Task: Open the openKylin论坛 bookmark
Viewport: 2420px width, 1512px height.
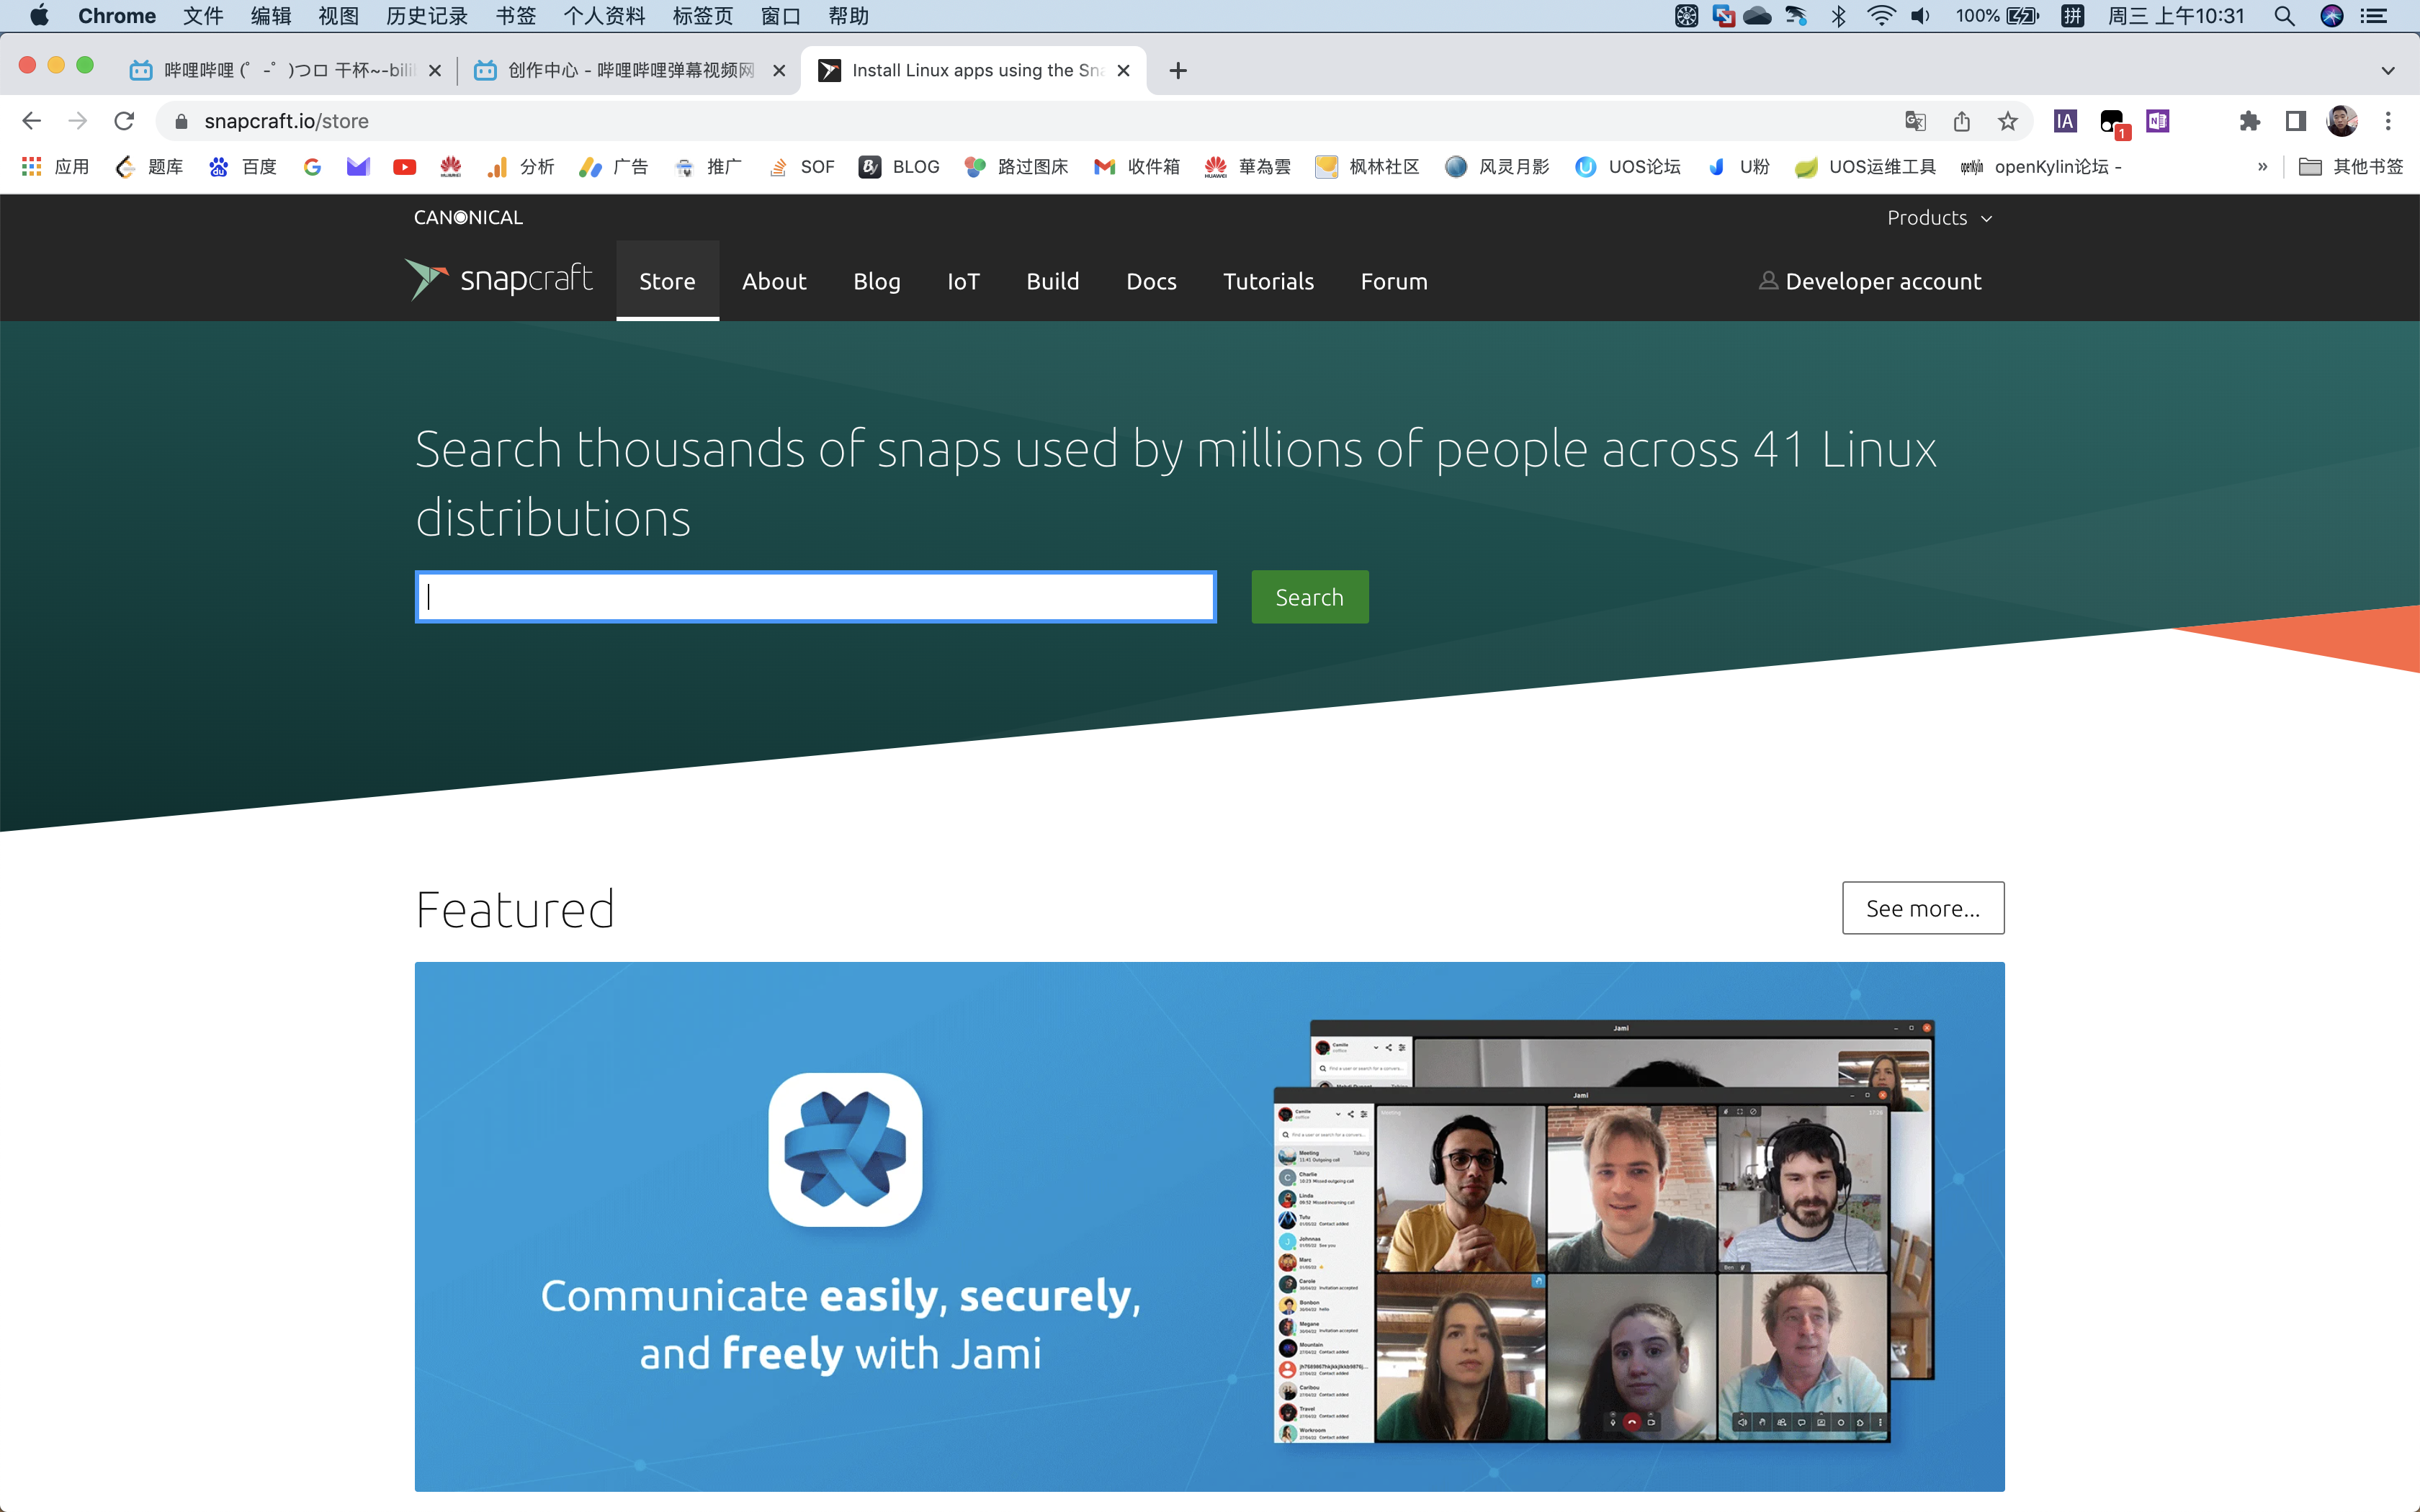Action: pos(2041,167)
